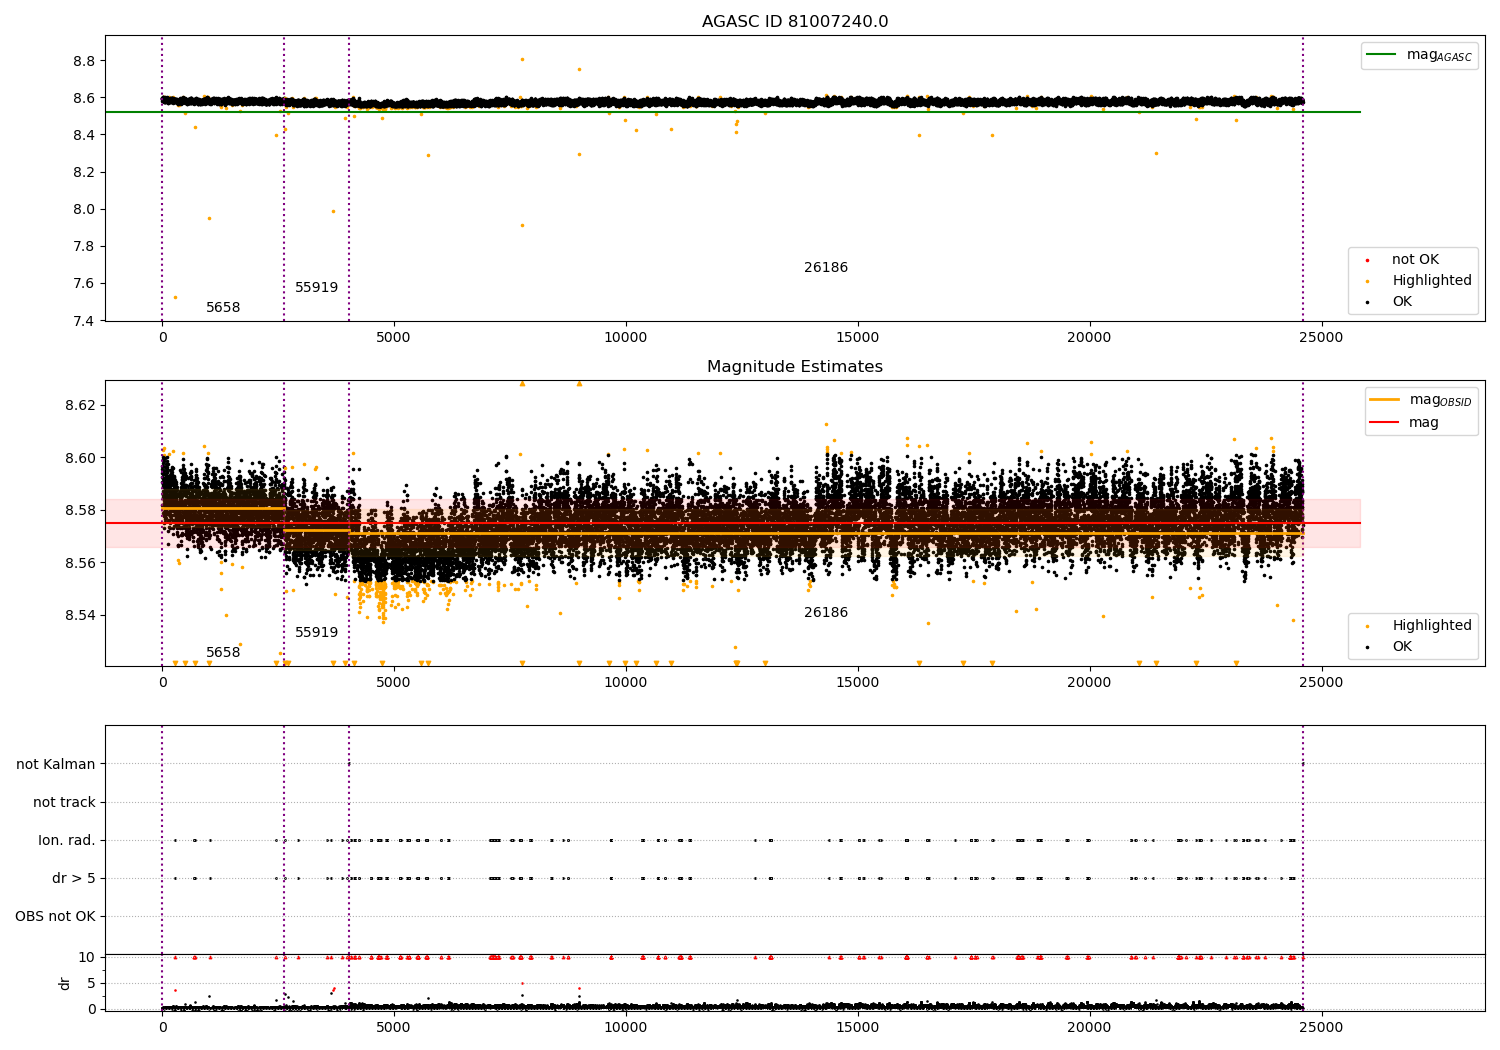Click the 'OBS not OK' axis label
This screenshot has width=1500, height=1050.
click(56, 916)
